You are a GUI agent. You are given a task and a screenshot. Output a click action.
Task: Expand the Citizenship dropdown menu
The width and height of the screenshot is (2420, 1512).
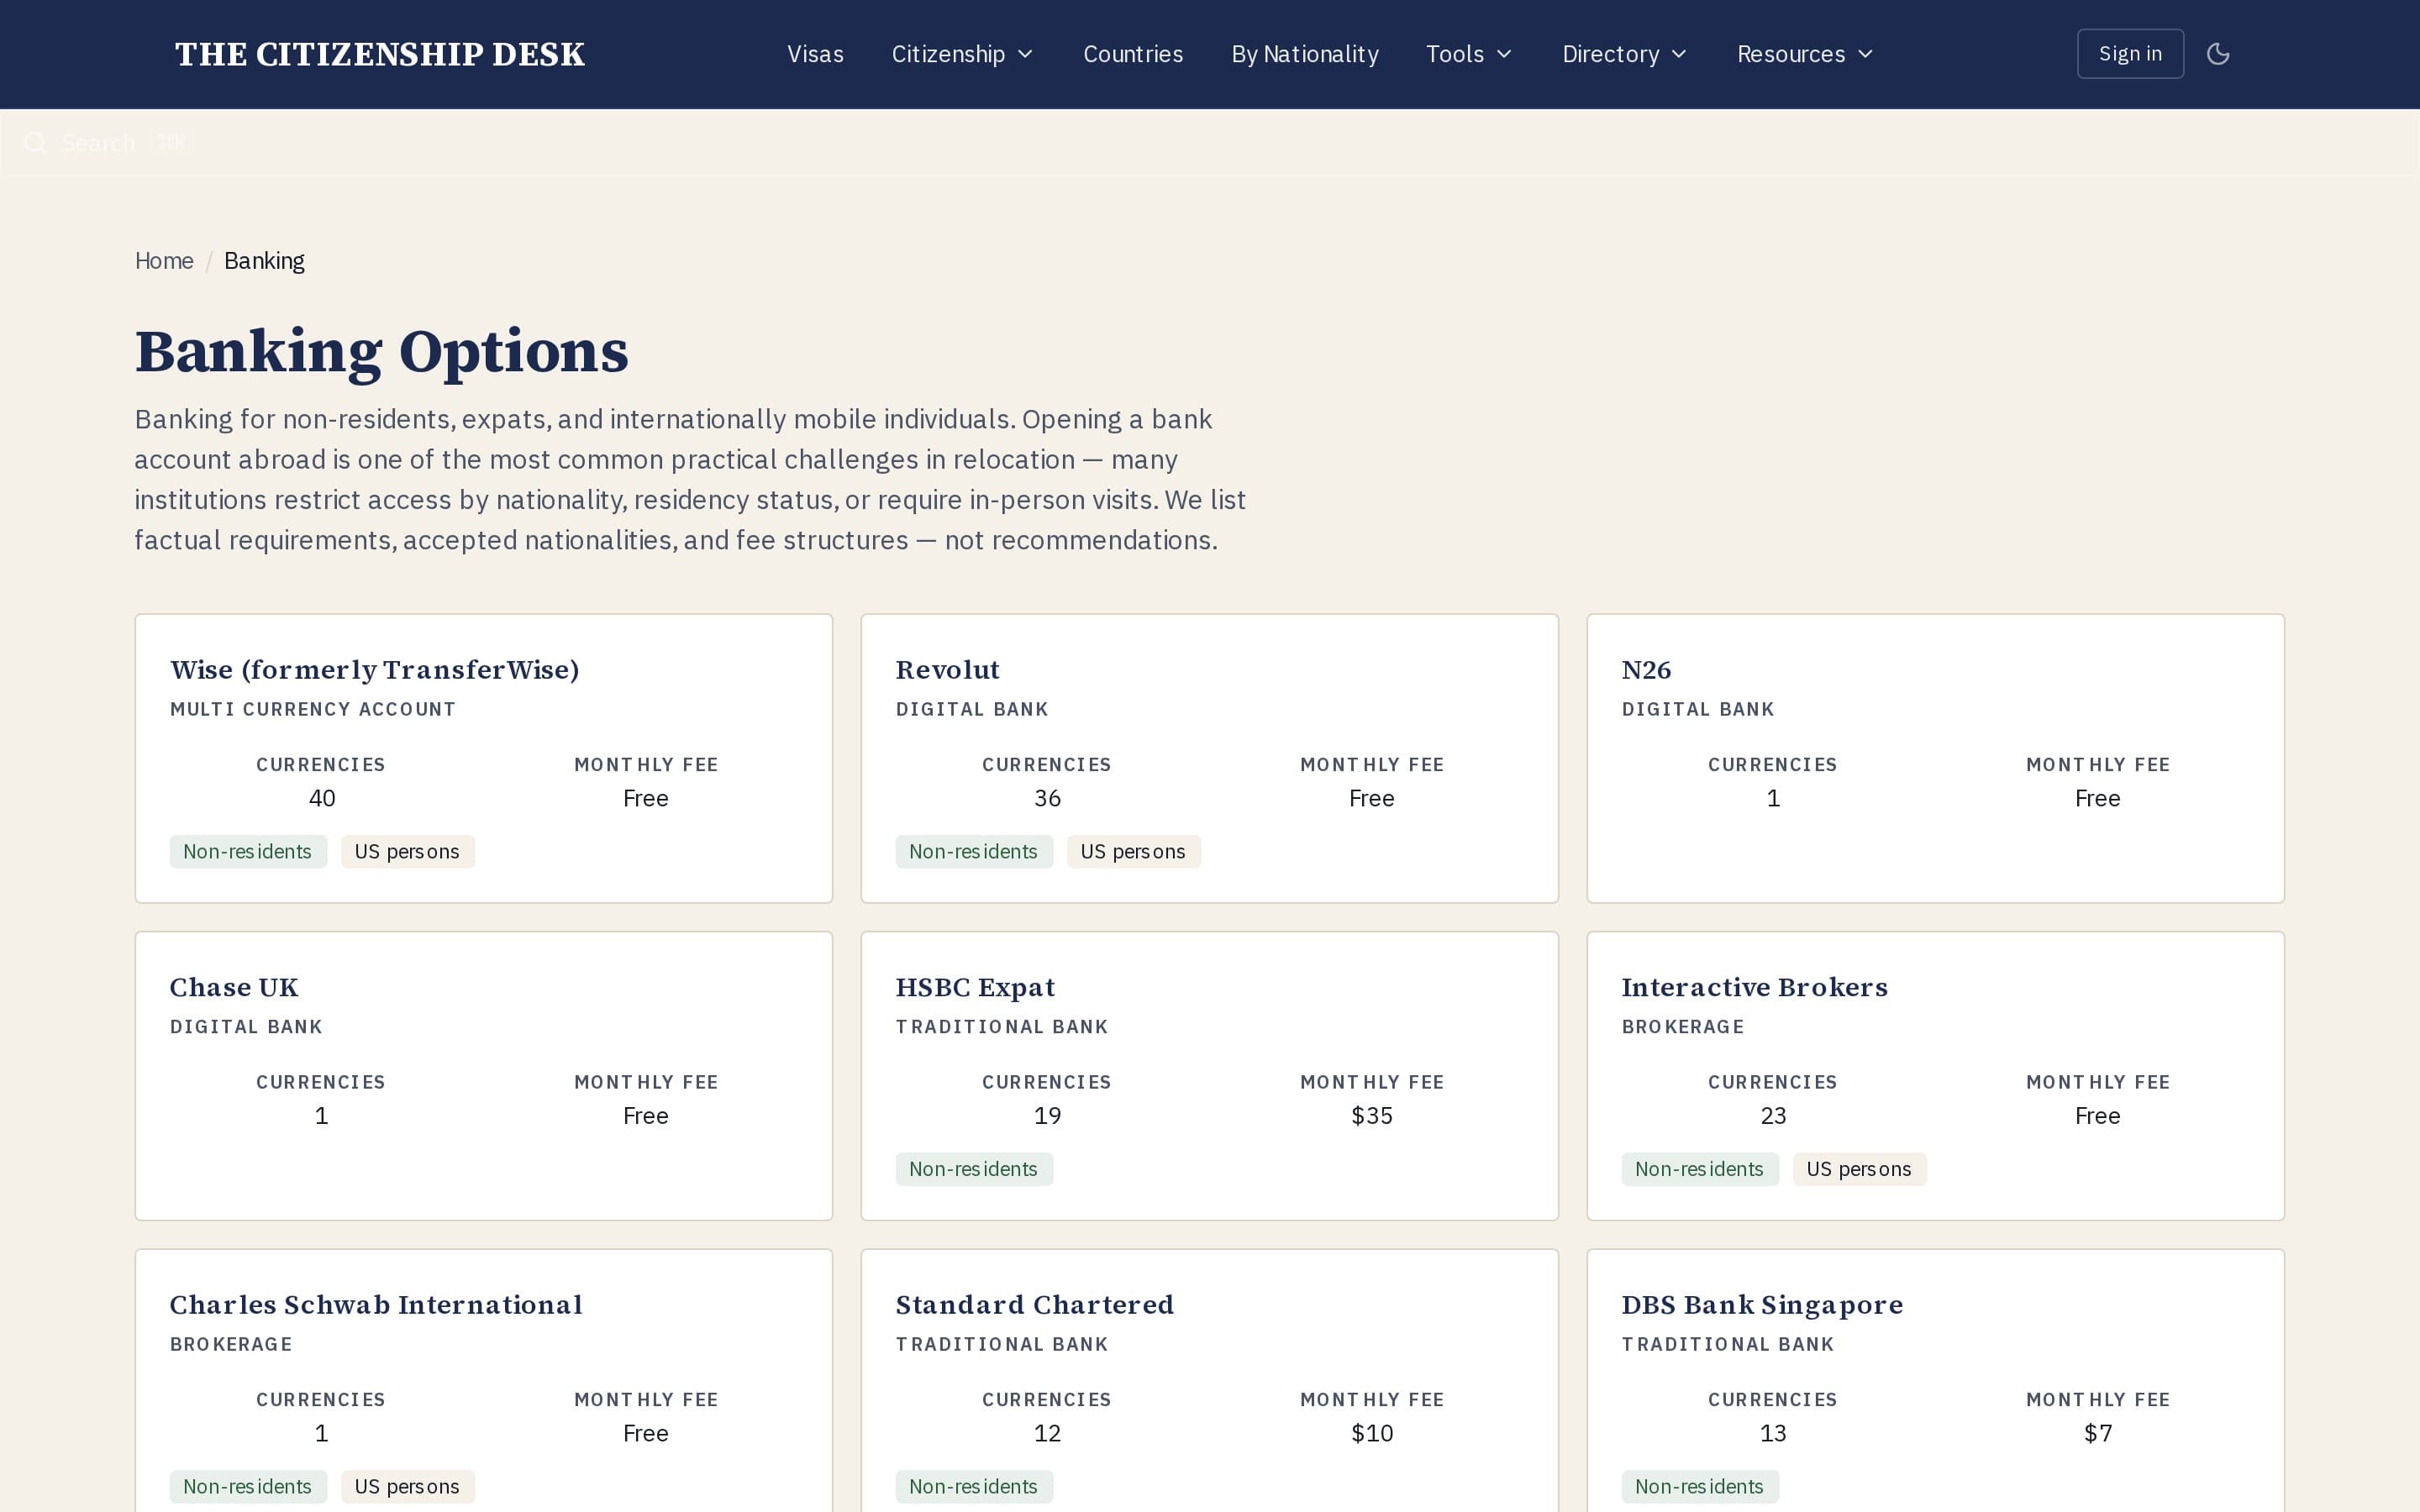pyautogui.click(x=962, y=54)
